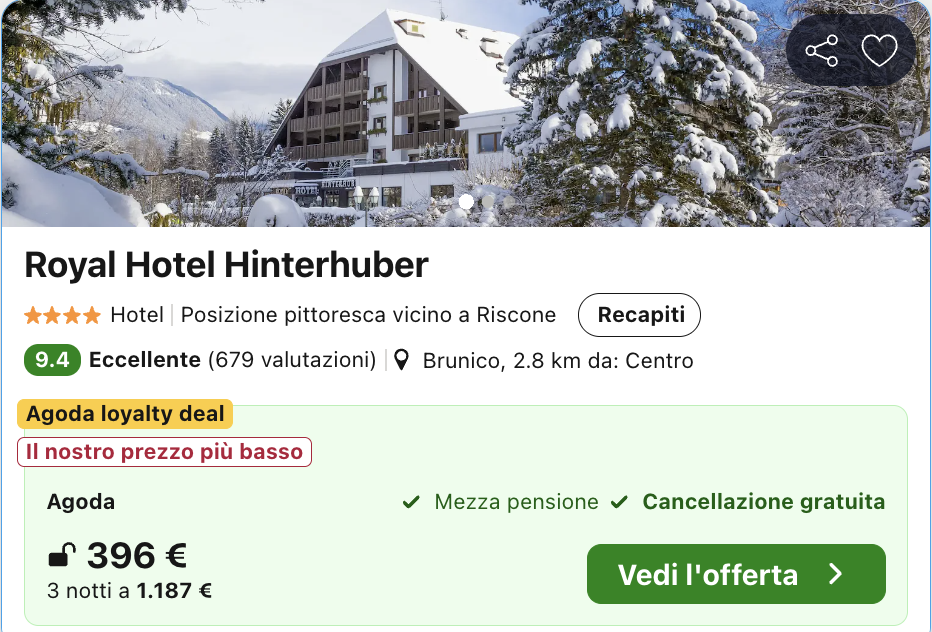Click the location pin icon near Brunico
The image size is (932, 632).
[x=402, y=360]
